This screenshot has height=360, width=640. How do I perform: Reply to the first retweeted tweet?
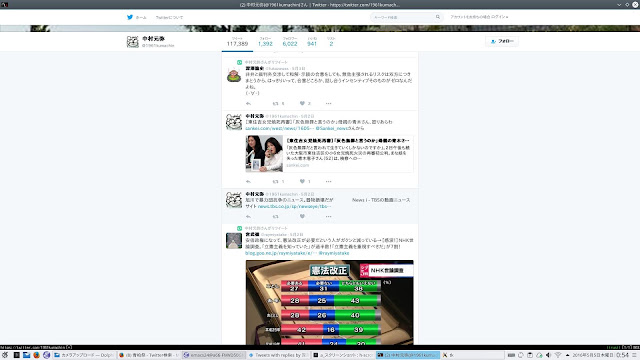248,103
